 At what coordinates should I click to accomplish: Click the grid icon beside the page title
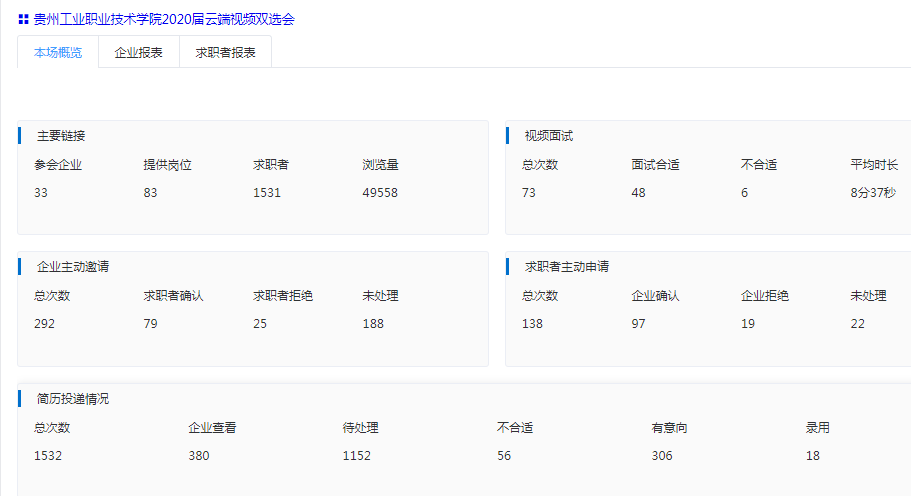pos(23,19)
